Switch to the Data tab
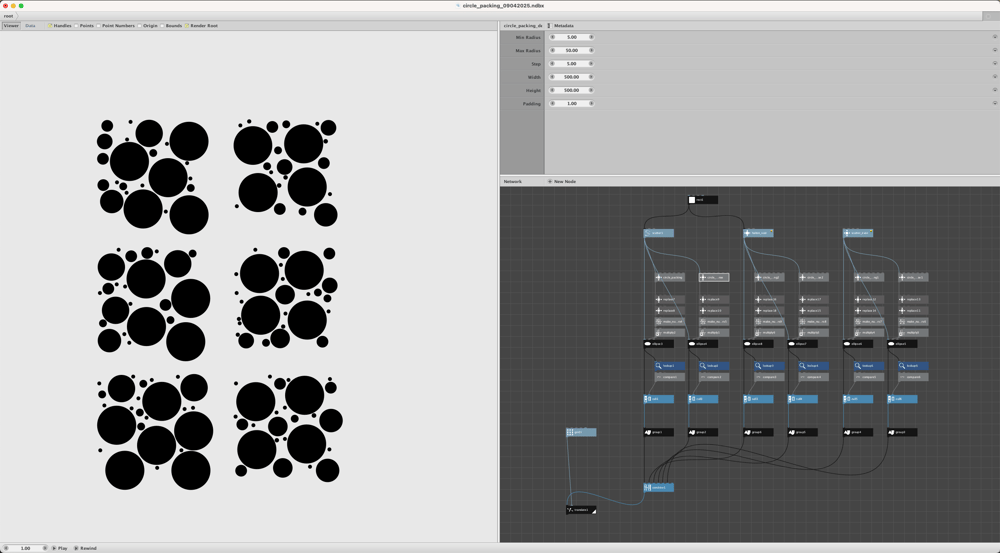The image size is (1000, 553). click(x=30, y=26)
